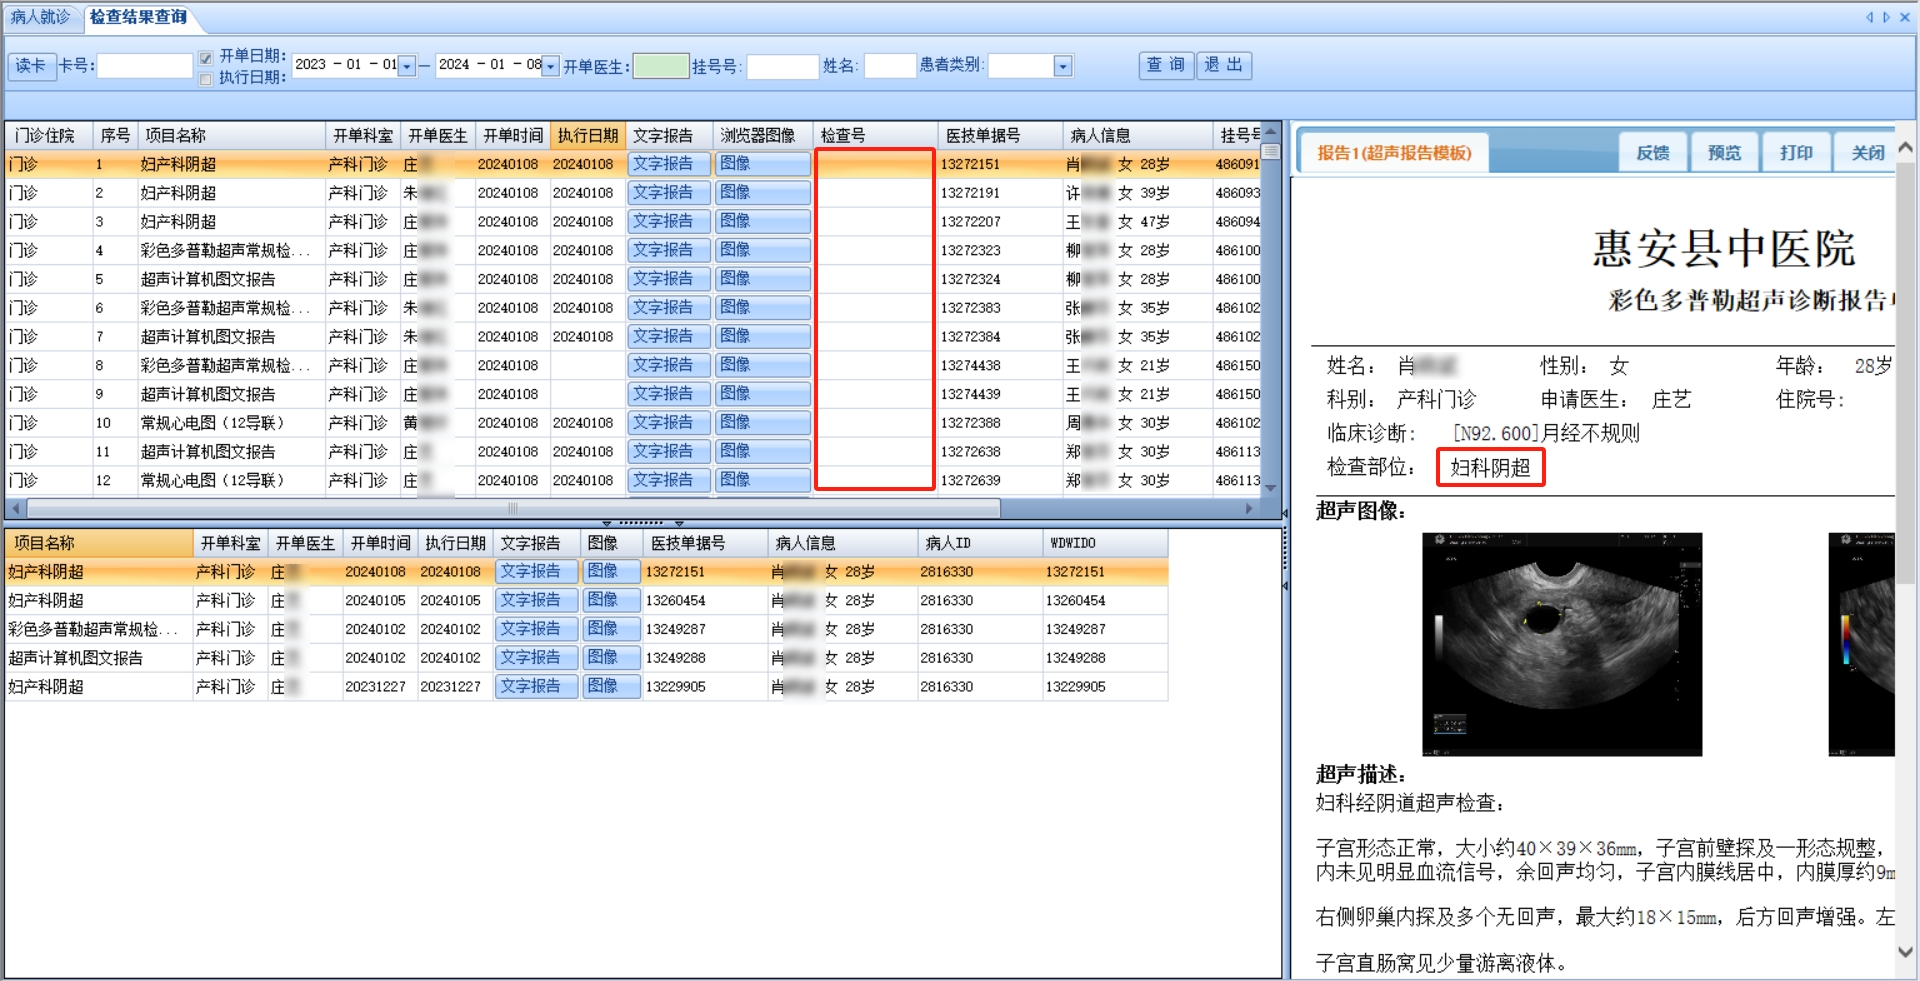1920x981 pixels.
Task: Click the first ultrasound image thumbnail
Action: (1562, 644)
